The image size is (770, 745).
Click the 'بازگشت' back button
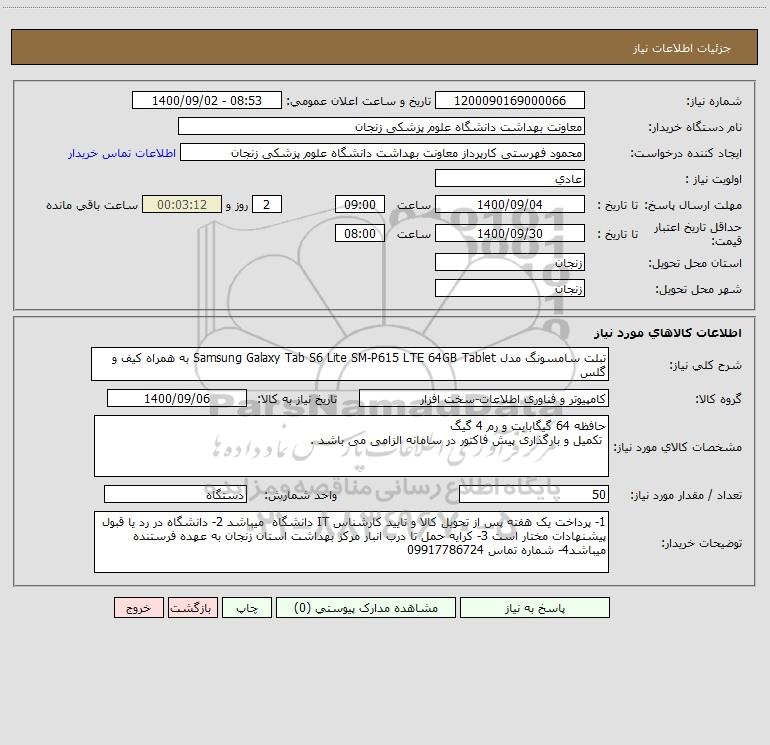pos(192,607)
